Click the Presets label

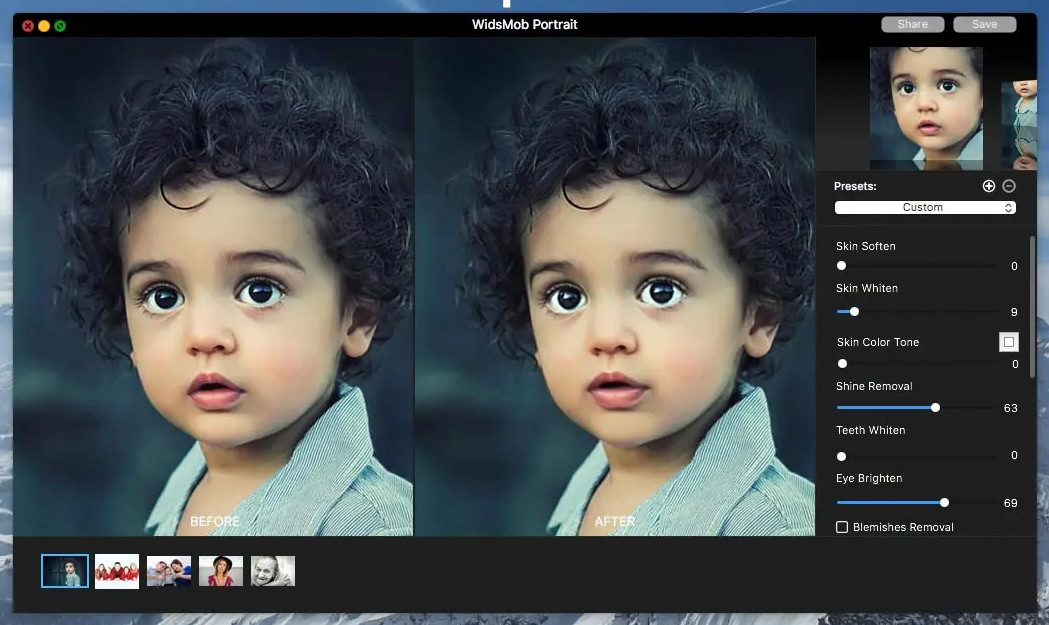(855, 186)
